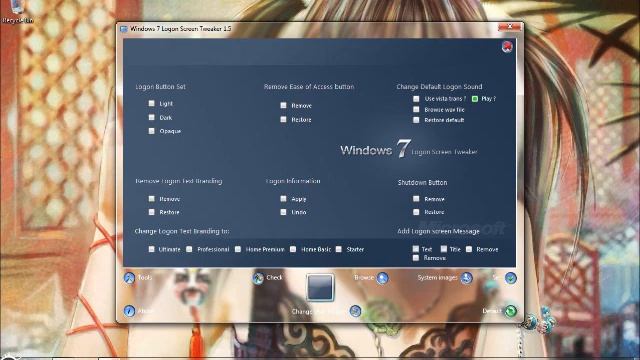Tick the Restore default sound checkbox
The image size is (640, 360).
tap(416, 120)
